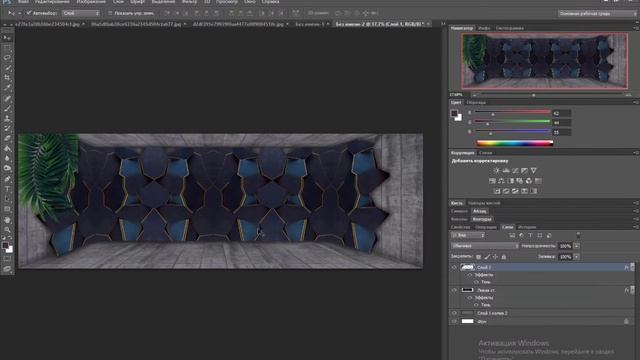Add Brightness/Contrast adjustment icon
The width and height of the screenshot is (640, 360).
pyautogui.click(x=497, y=171)
